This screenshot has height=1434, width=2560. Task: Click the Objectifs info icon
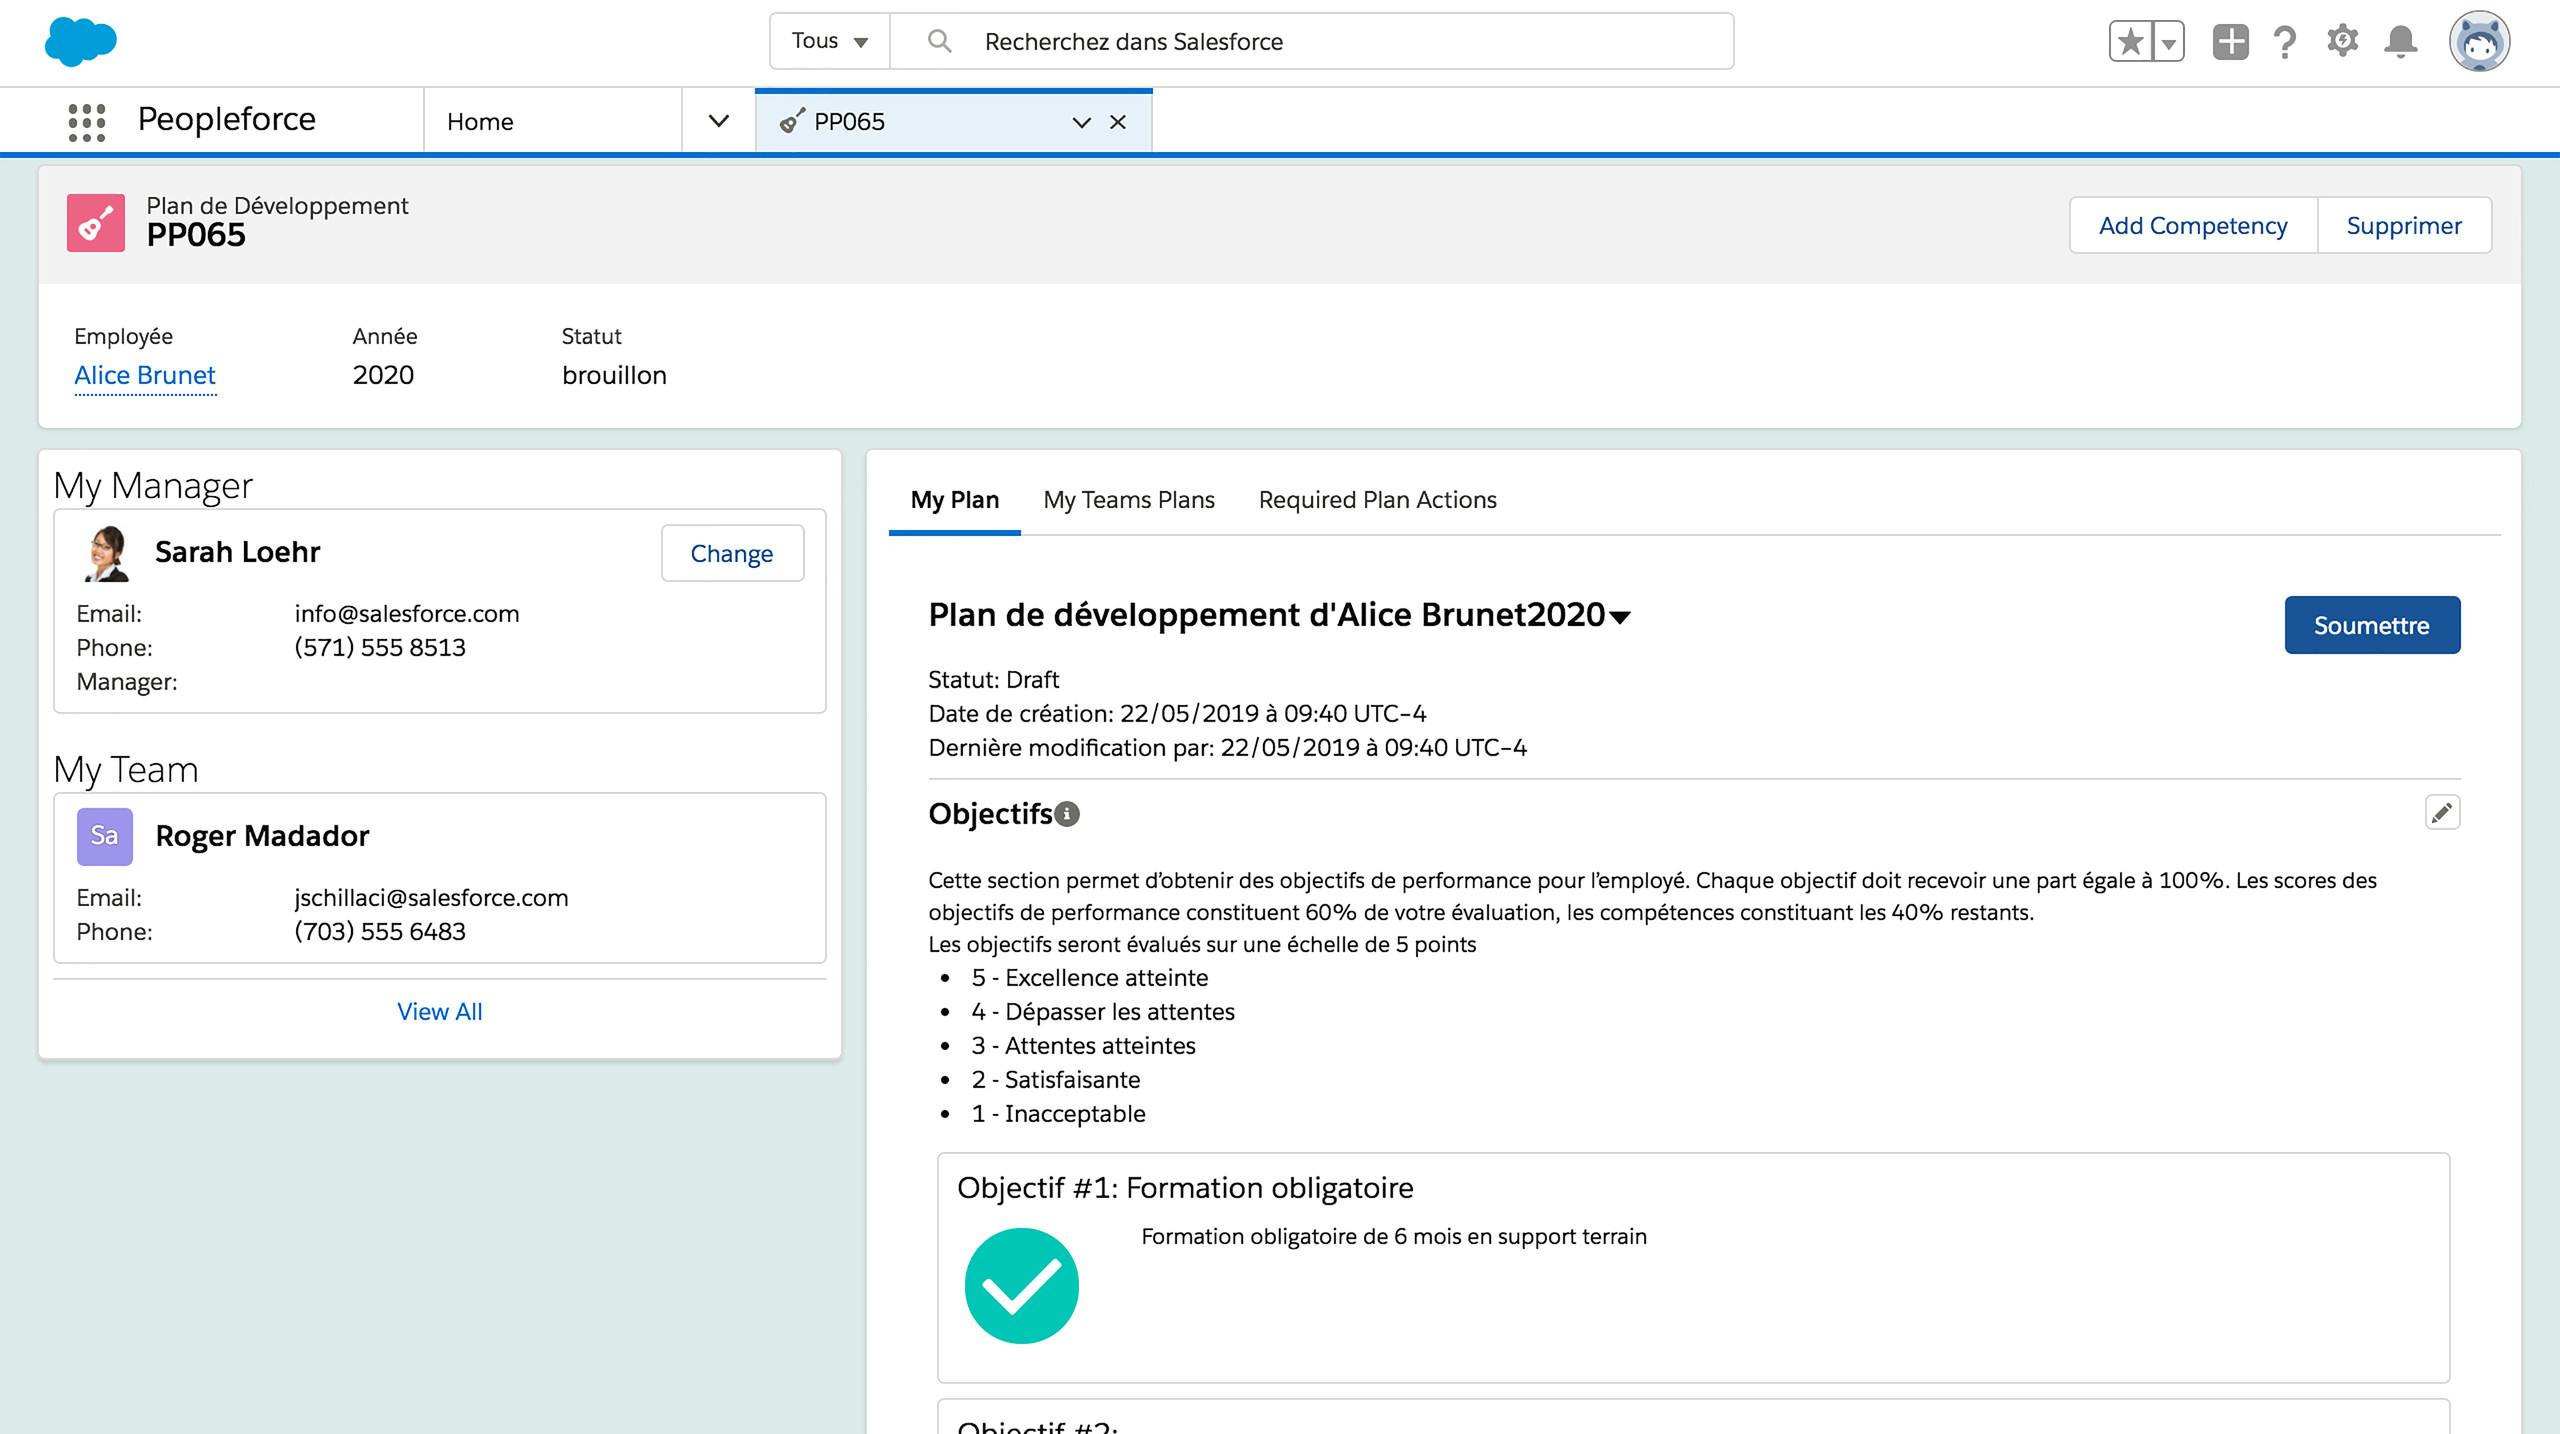1067,814
